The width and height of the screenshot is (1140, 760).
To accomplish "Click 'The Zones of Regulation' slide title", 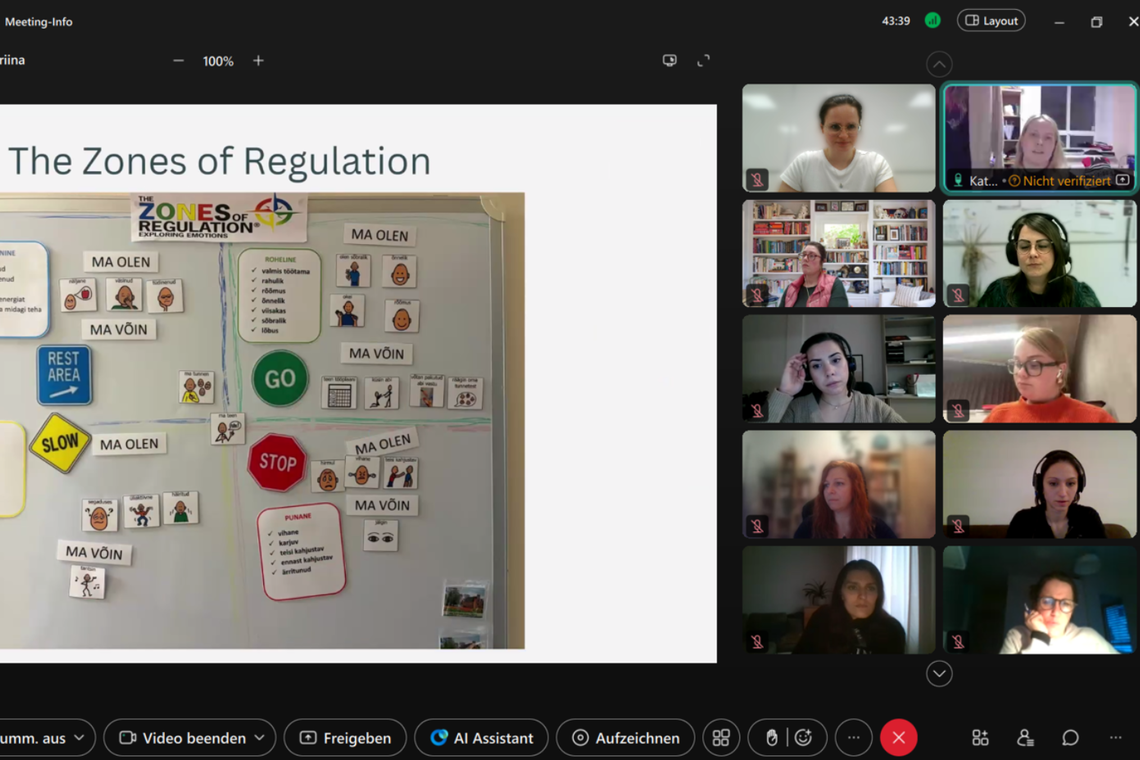I will pos(220,161).
